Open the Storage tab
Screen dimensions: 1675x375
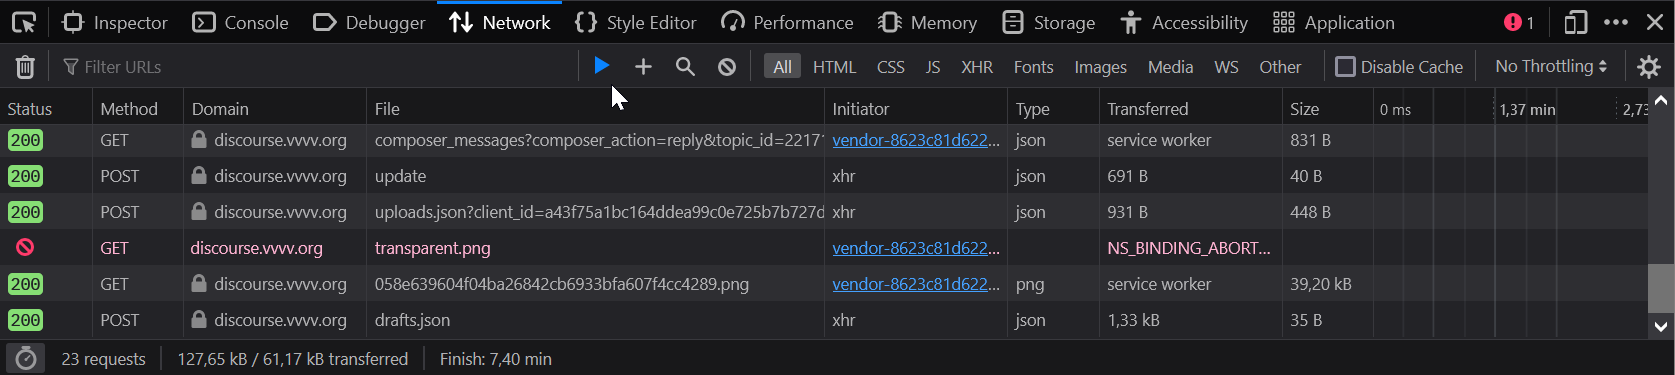[1048, 22]
